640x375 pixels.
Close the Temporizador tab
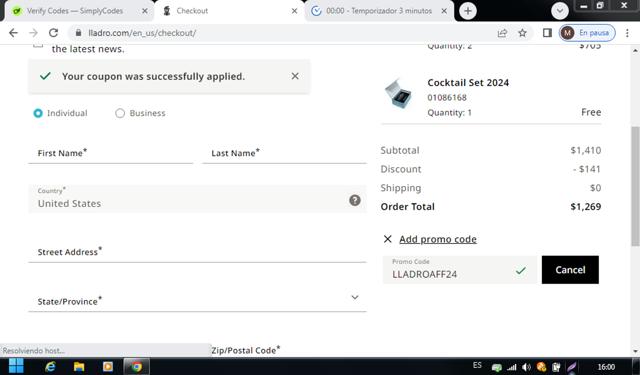[444, 11]
